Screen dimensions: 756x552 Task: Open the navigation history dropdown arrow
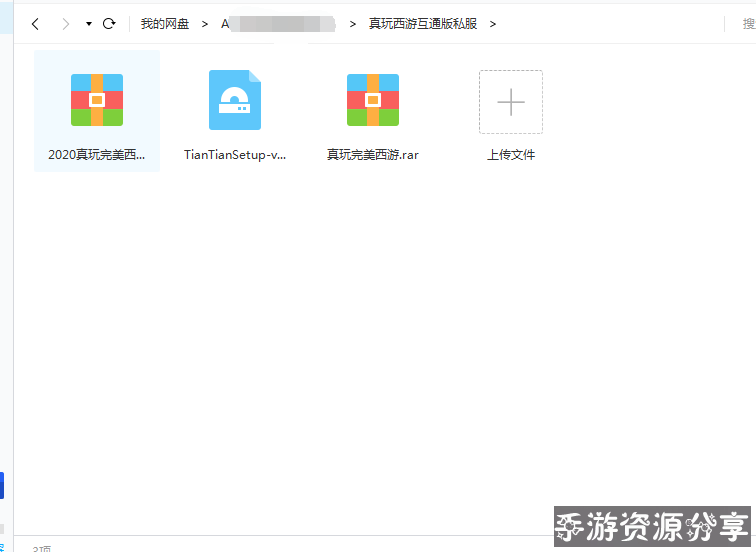tap(89, 23)
